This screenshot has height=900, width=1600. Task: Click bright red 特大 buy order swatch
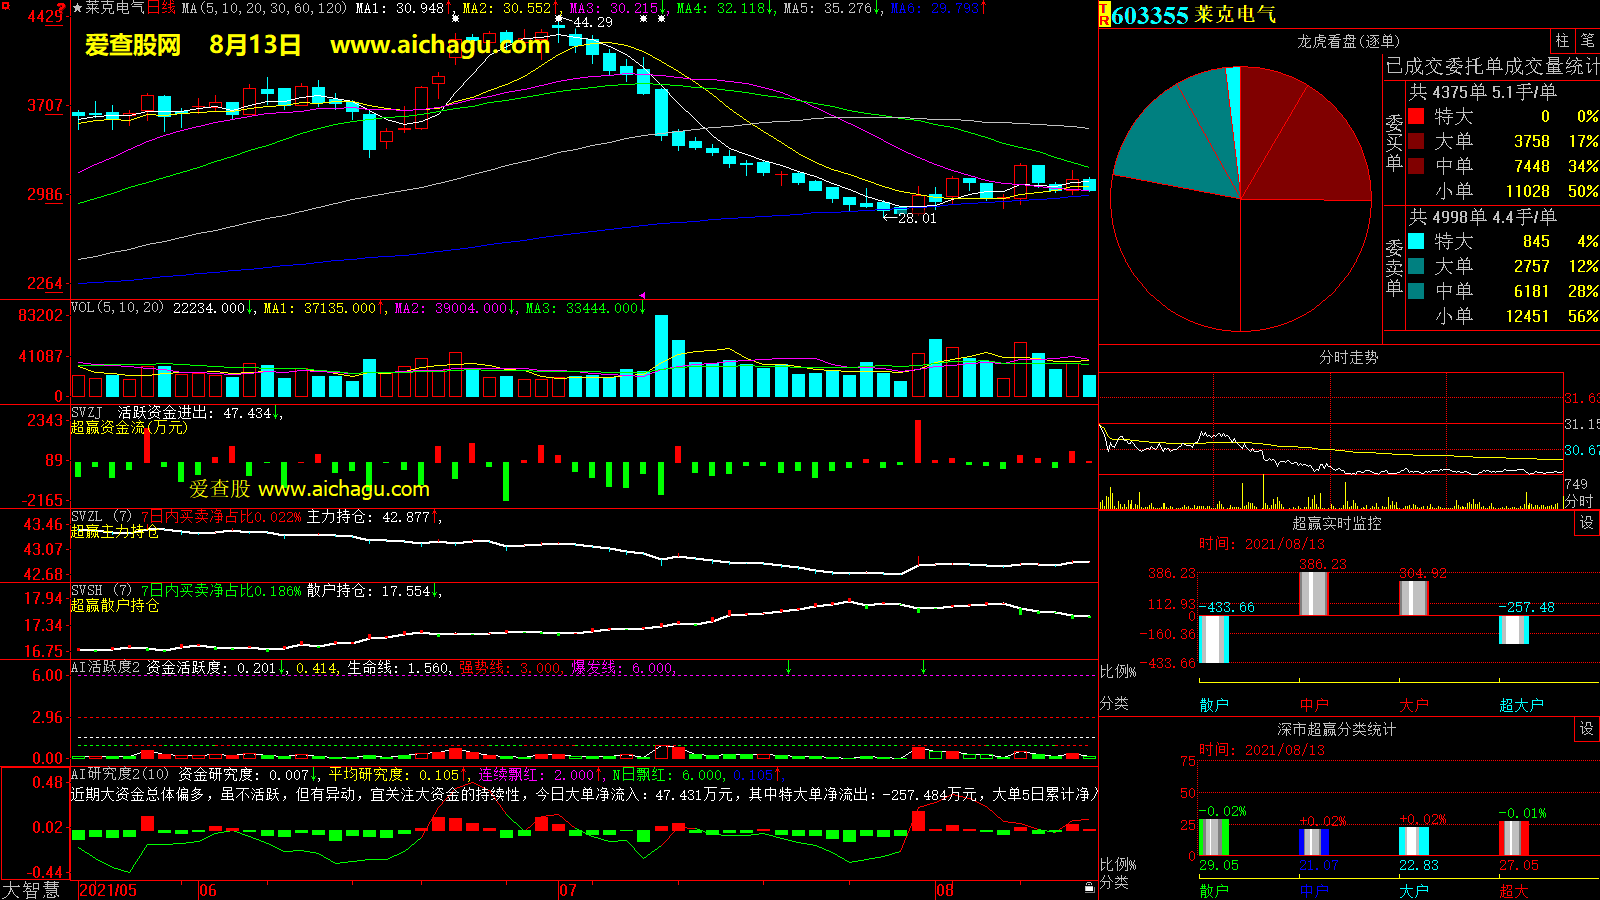1416,116
